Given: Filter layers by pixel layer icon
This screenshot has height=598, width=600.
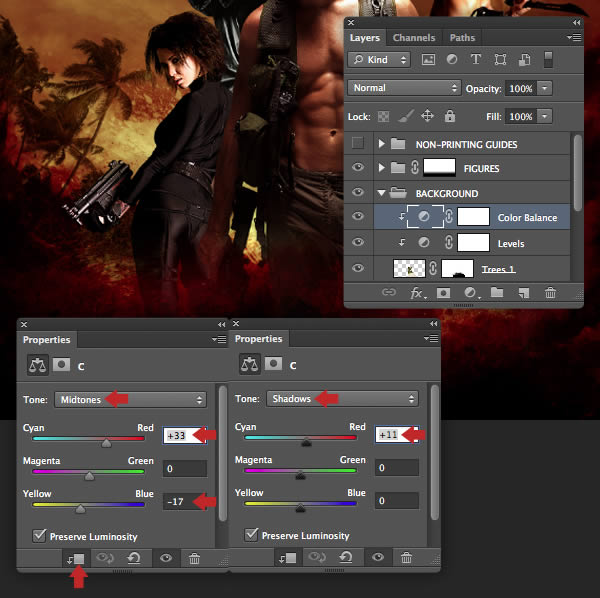Looking at the screenshot, I should (x=428, y=59).
